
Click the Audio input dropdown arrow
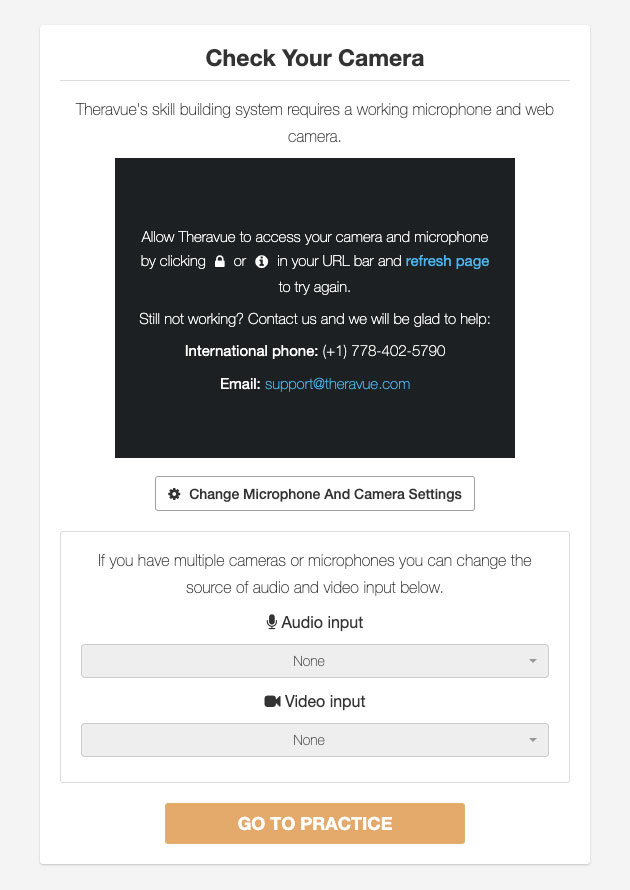(532, 661)
